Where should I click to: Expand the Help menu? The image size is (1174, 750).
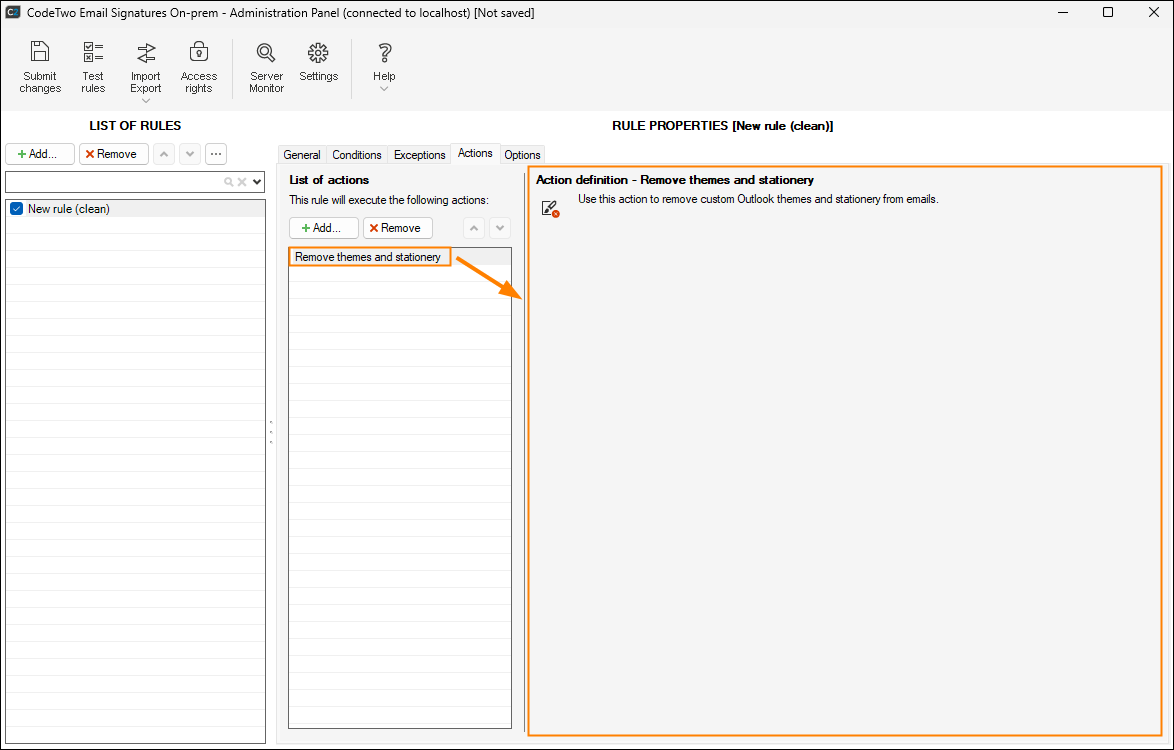point(384,66)
